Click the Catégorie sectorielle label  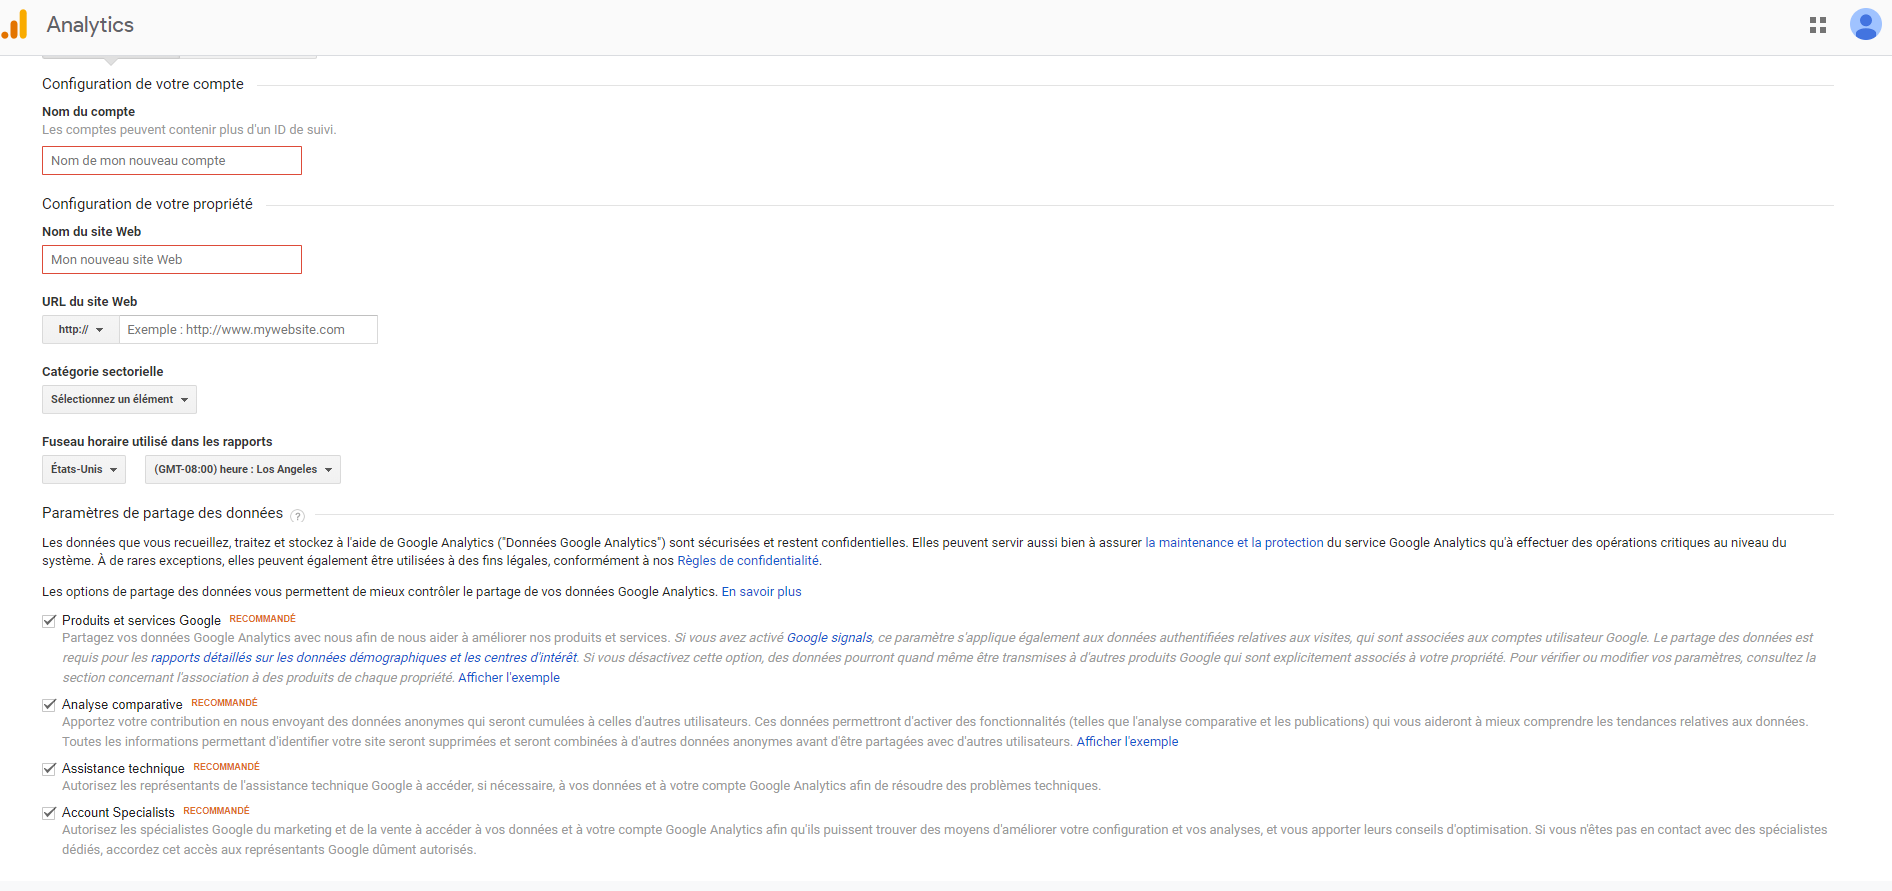pos(103,372)
